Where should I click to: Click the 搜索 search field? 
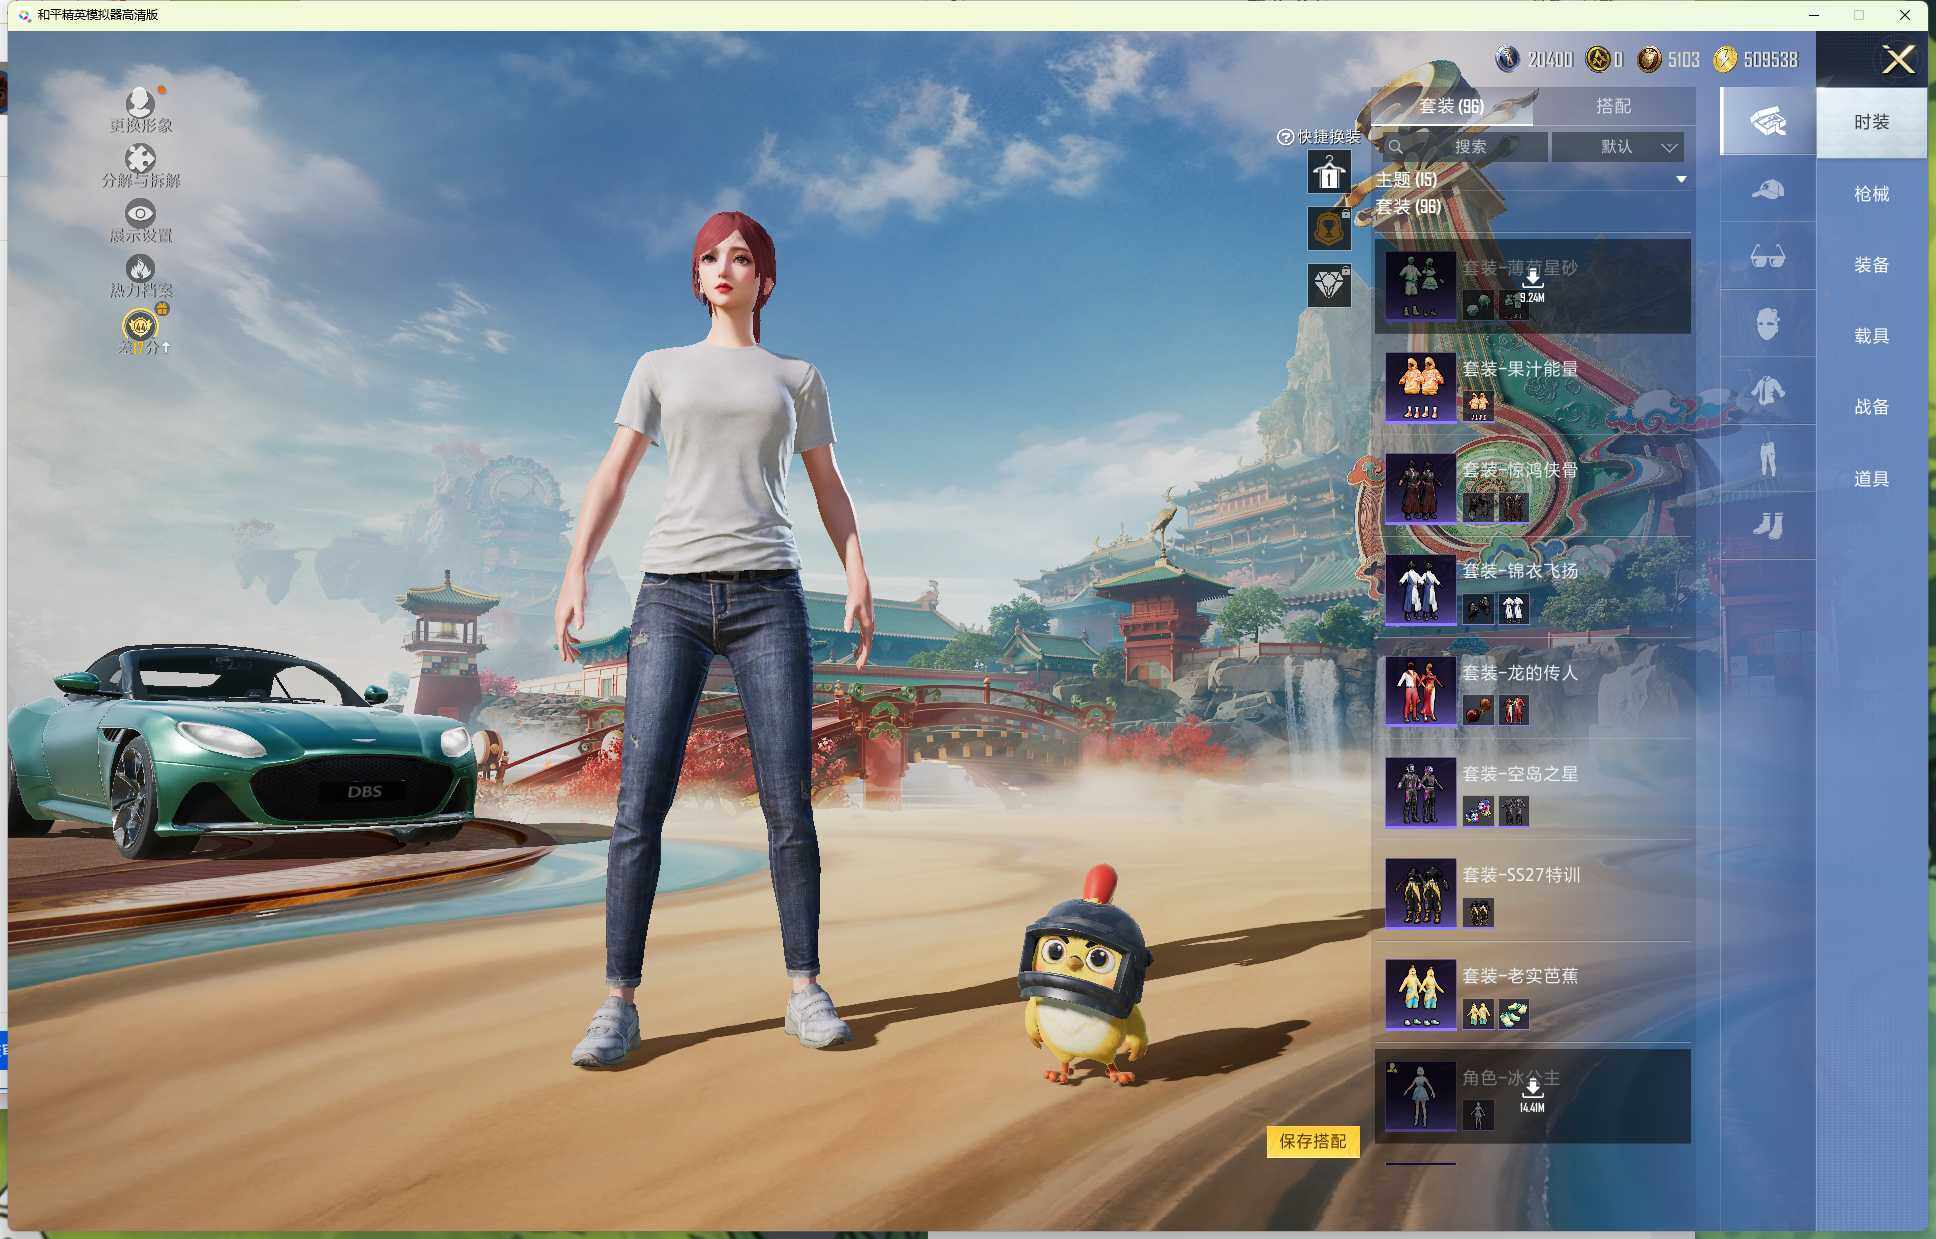(x=1467, y=147)
